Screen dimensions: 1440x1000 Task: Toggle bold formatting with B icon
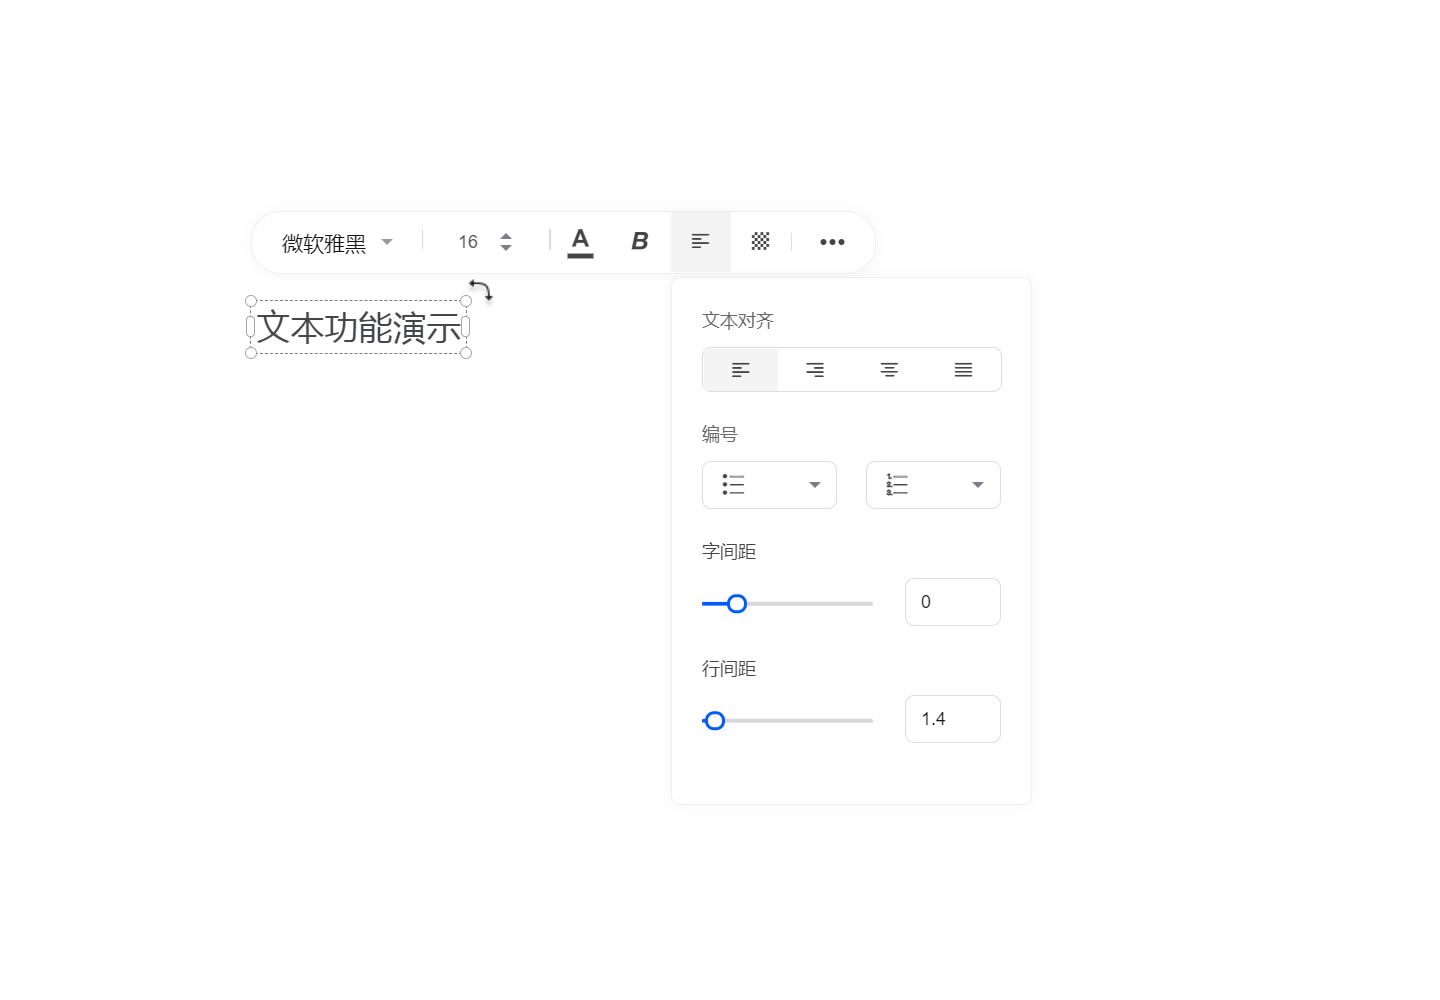click(640, 242)
